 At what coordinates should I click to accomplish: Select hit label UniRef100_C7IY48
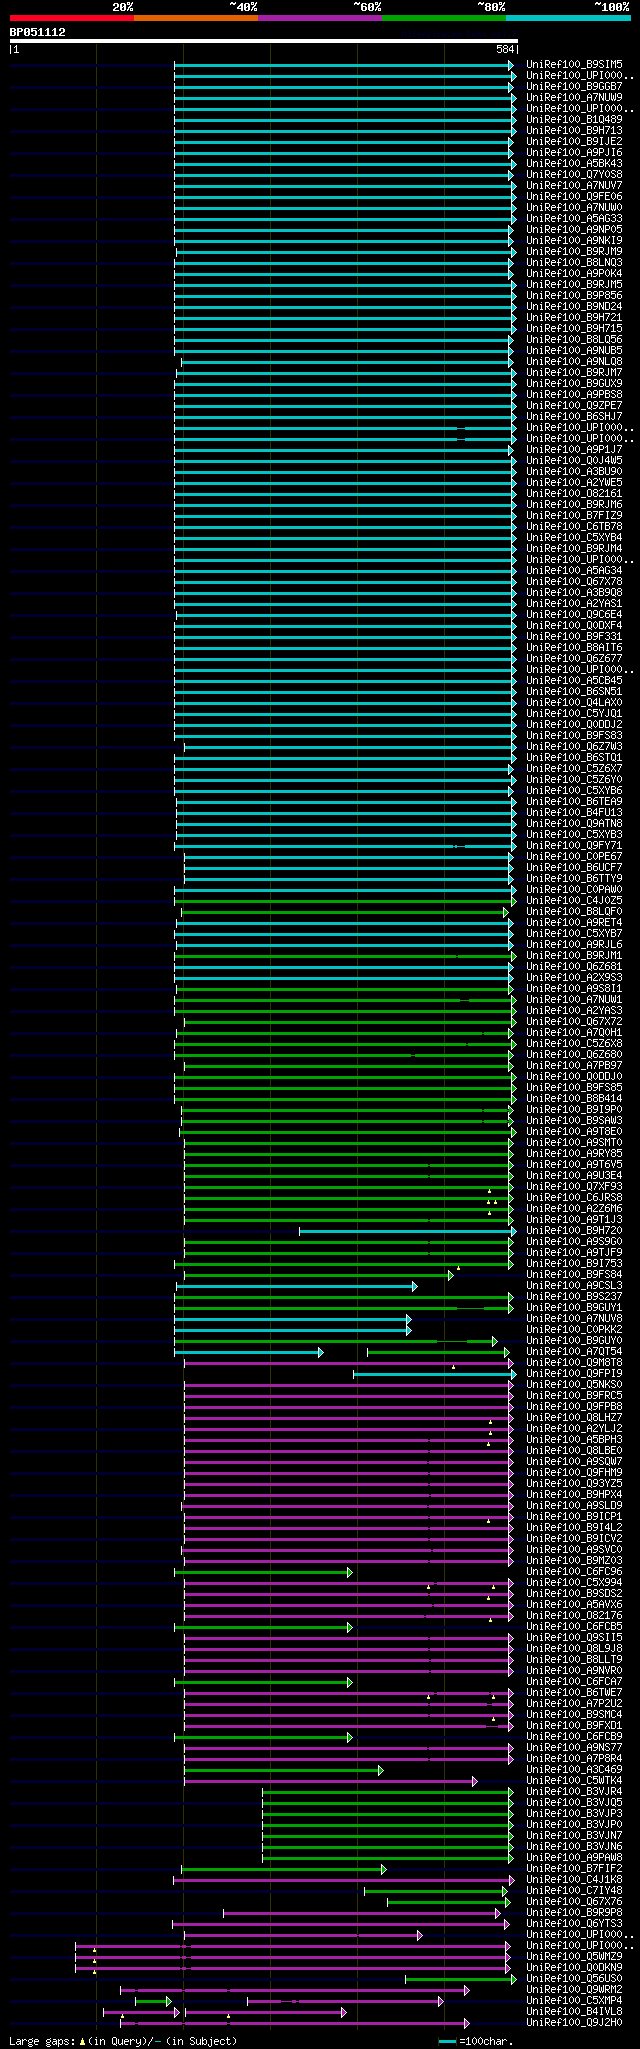[574, 1891]
